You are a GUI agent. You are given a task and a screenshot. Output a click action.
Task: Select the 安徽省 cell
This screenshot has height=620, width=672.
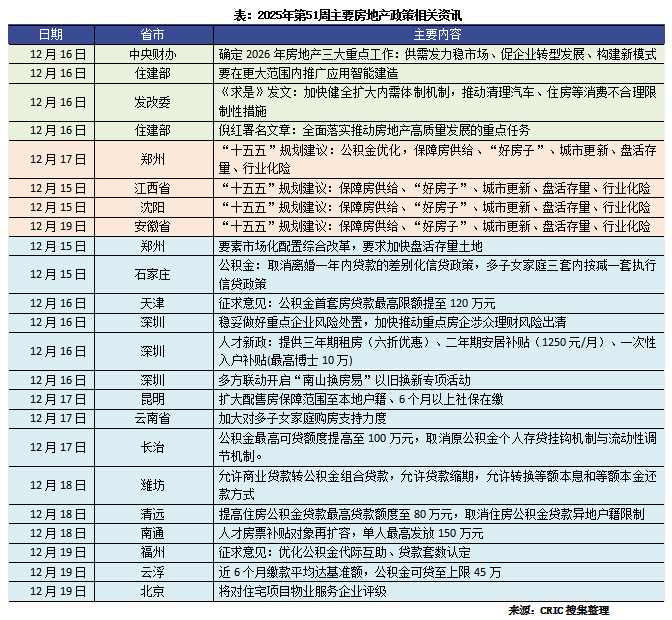click(152, 226)
